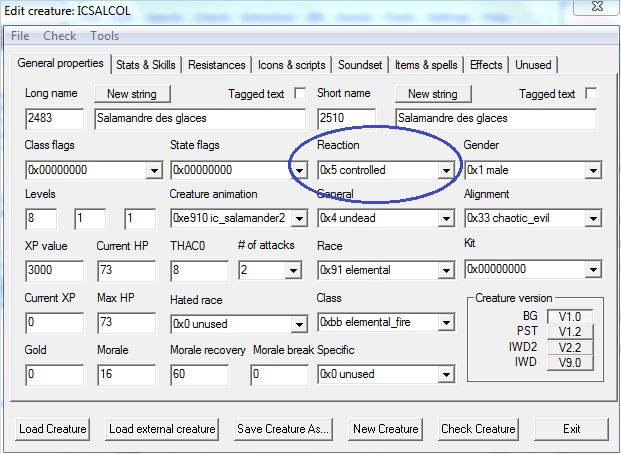
Task: Expand the Class flags dropdown
Action: (x=154, y=171)
